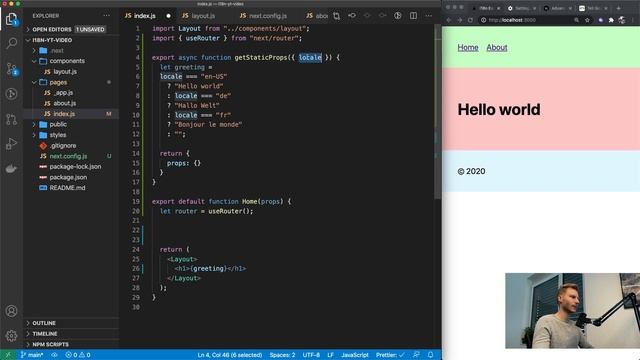Open the Docker view in activity bar
This screenshot has height=360, width=640.
pyautogui.click(x=11, y=169)
